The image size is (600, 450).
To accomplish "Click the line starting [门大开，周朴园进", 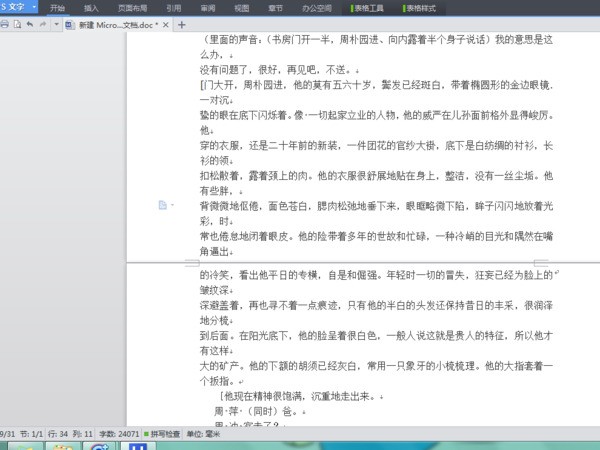I will (377, 85).
